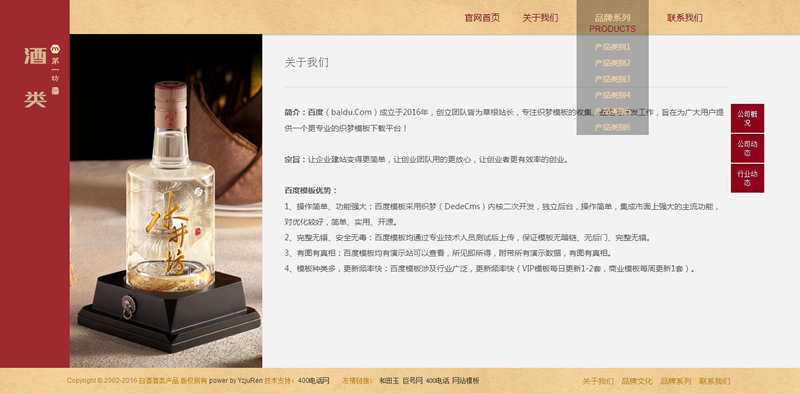The height and width of the screenshot is (393, 800).
Task: Pick 产品类别6 from the dropdown list
Action: pos(612,127)
